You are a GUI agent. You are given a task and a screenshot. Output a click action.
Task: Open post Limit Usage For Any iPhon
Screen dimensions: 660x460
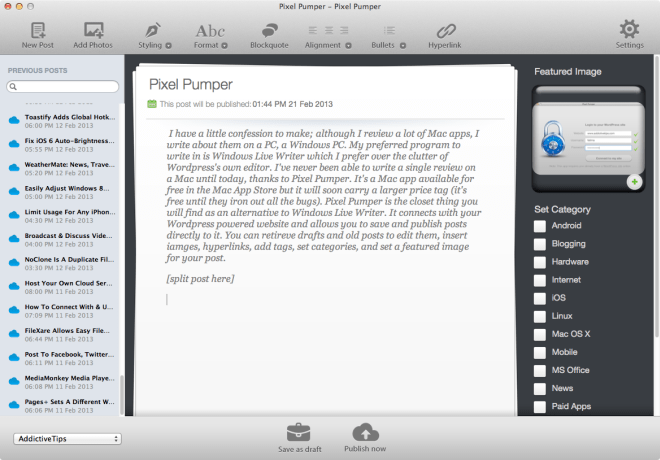(62, 216)
